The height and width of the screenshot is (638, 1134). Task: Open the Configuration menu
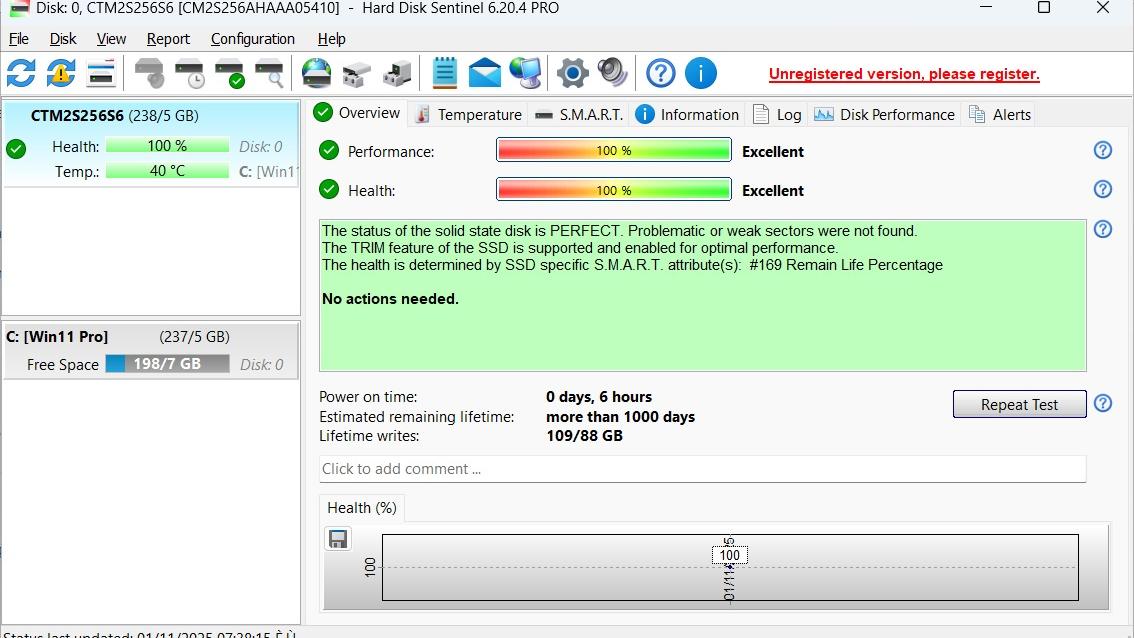click(x=252, y=39)
